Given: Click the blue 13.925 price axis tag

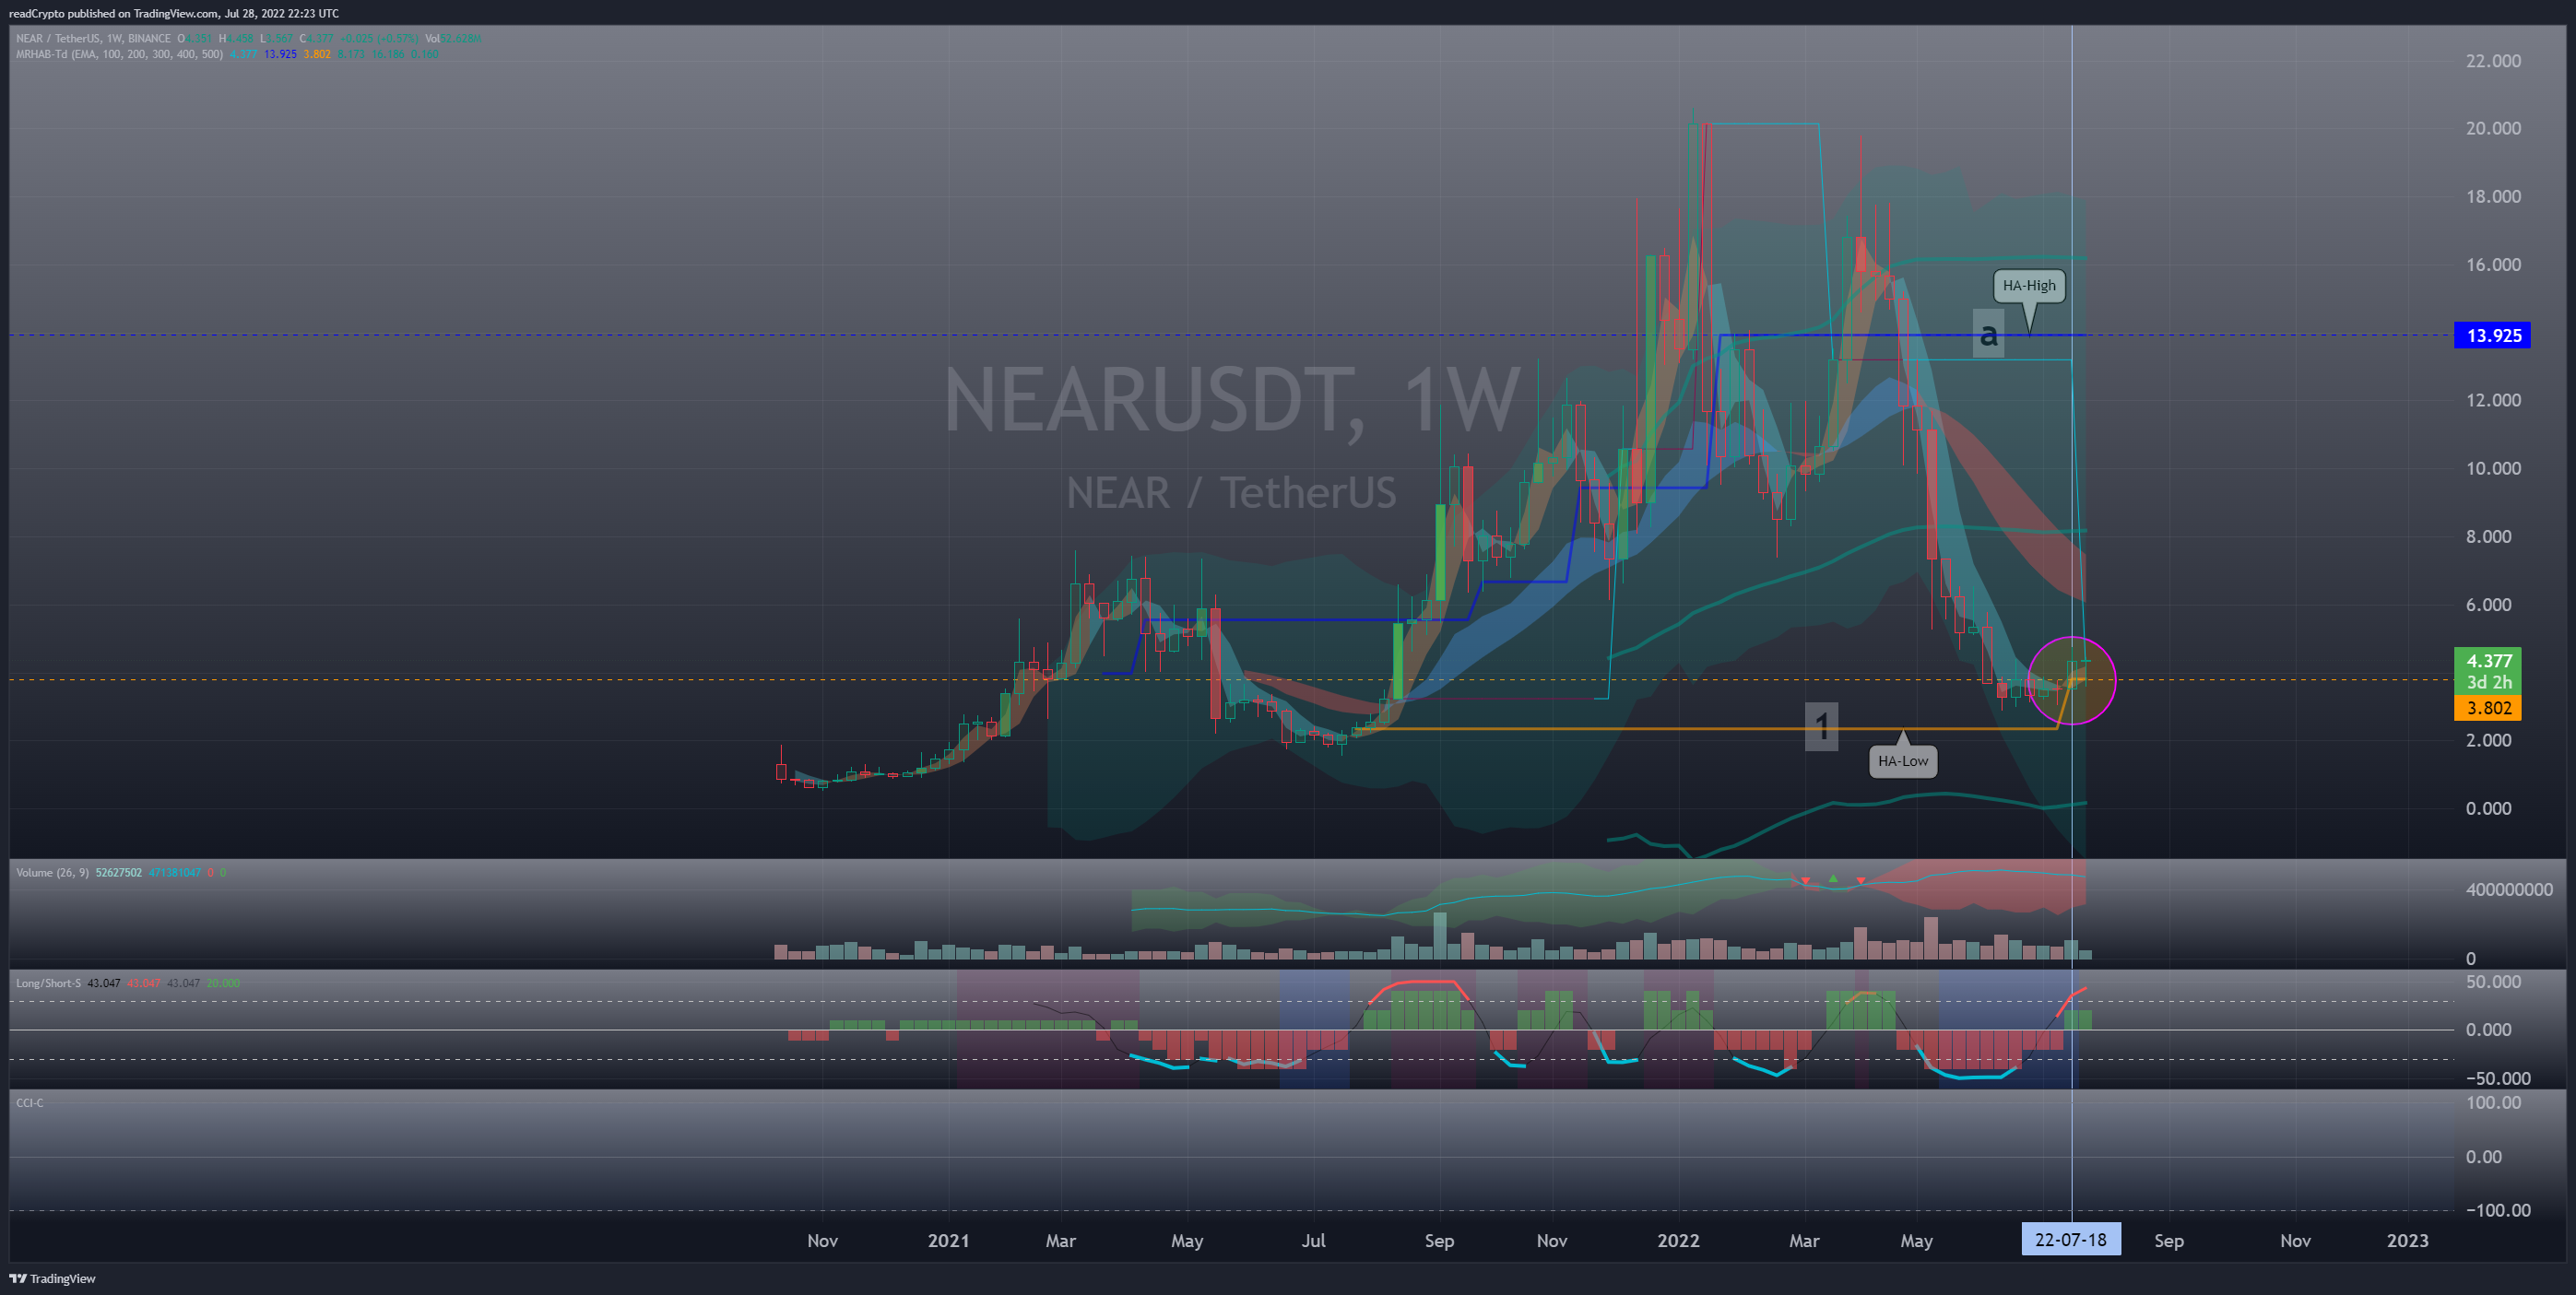Looking at the screenshot, I should pyautogui.click(x=2493, y=335).
